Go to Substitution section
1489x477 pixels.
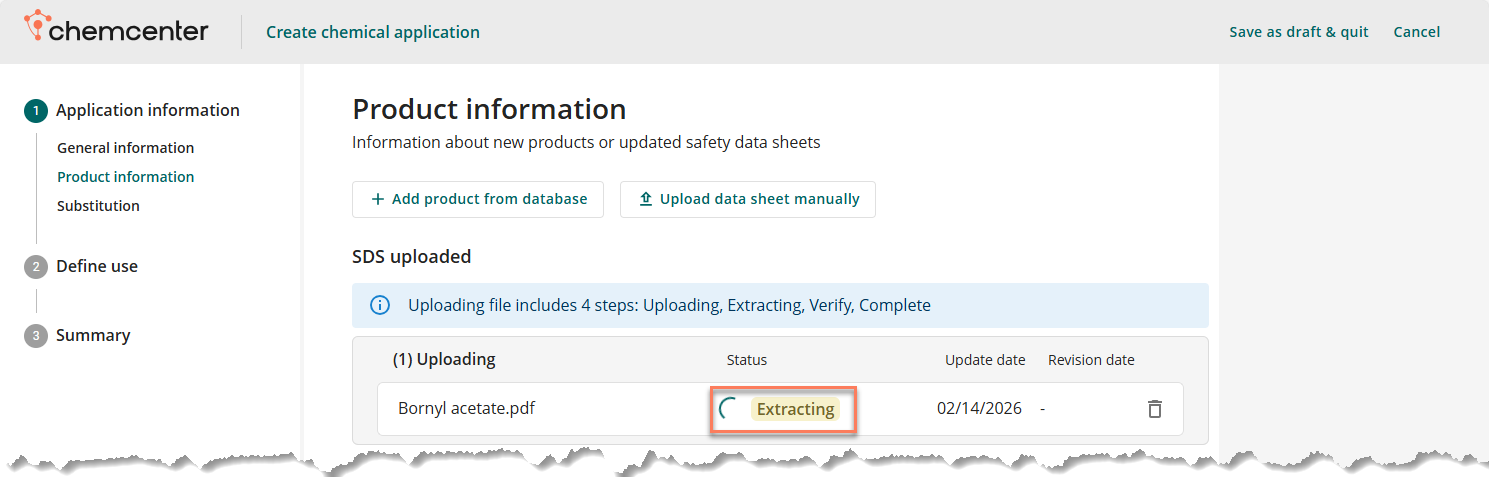click(x=98, y=206)
